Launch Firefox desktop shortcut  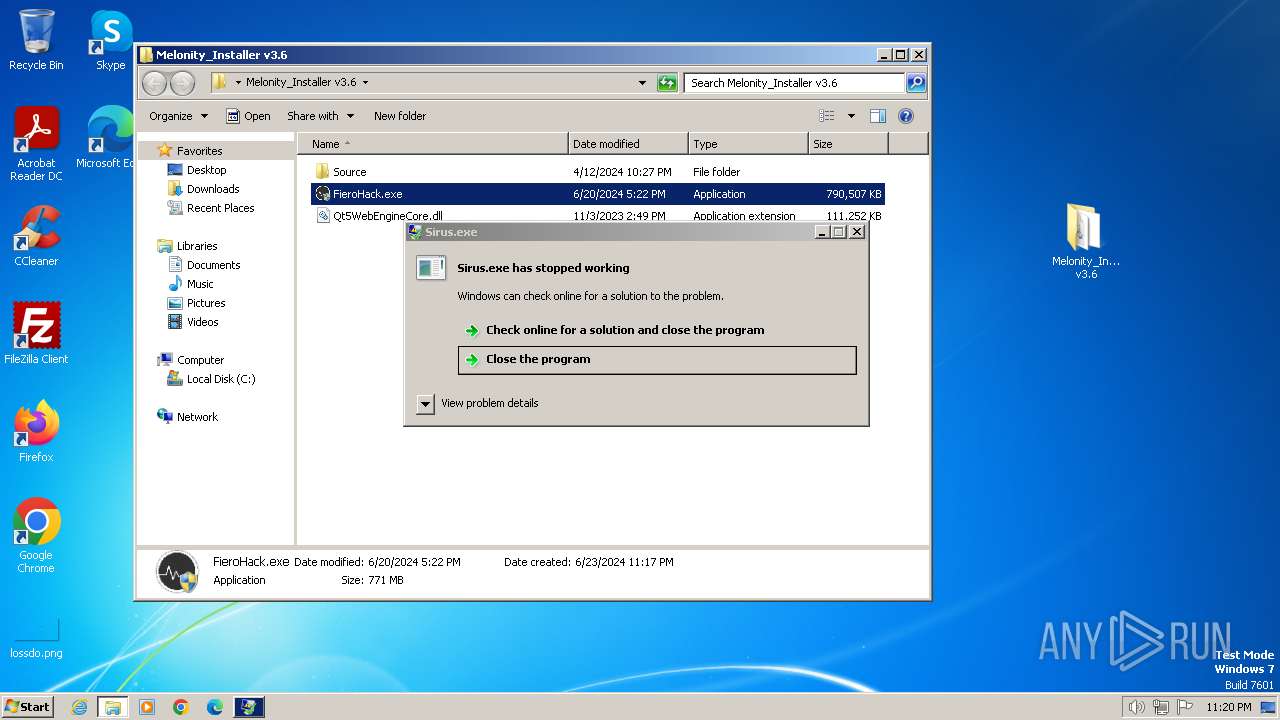click(36, 431)
